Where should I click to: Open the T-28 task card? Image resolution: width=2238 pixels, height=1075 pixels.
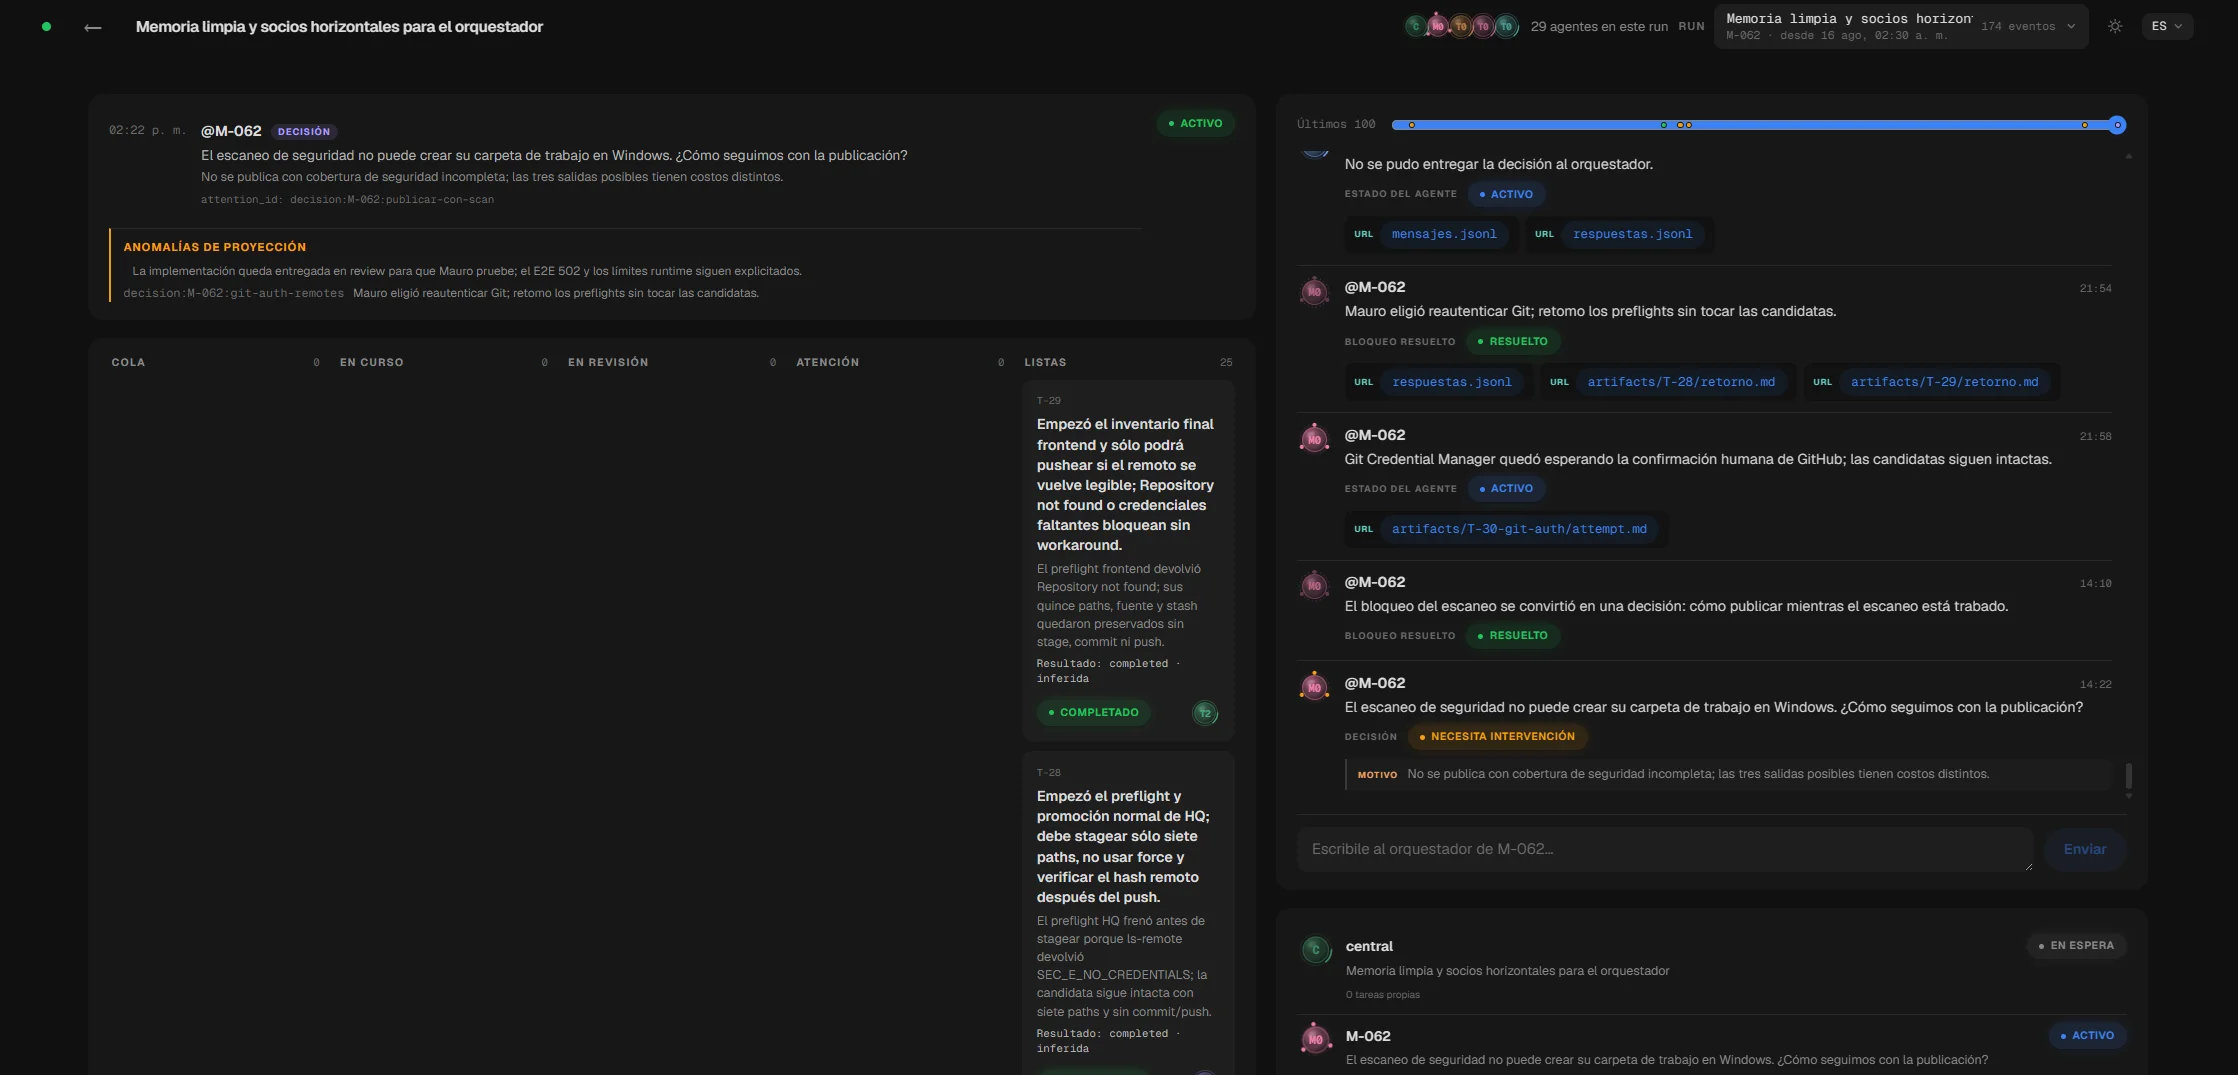tap(1128, 913)
